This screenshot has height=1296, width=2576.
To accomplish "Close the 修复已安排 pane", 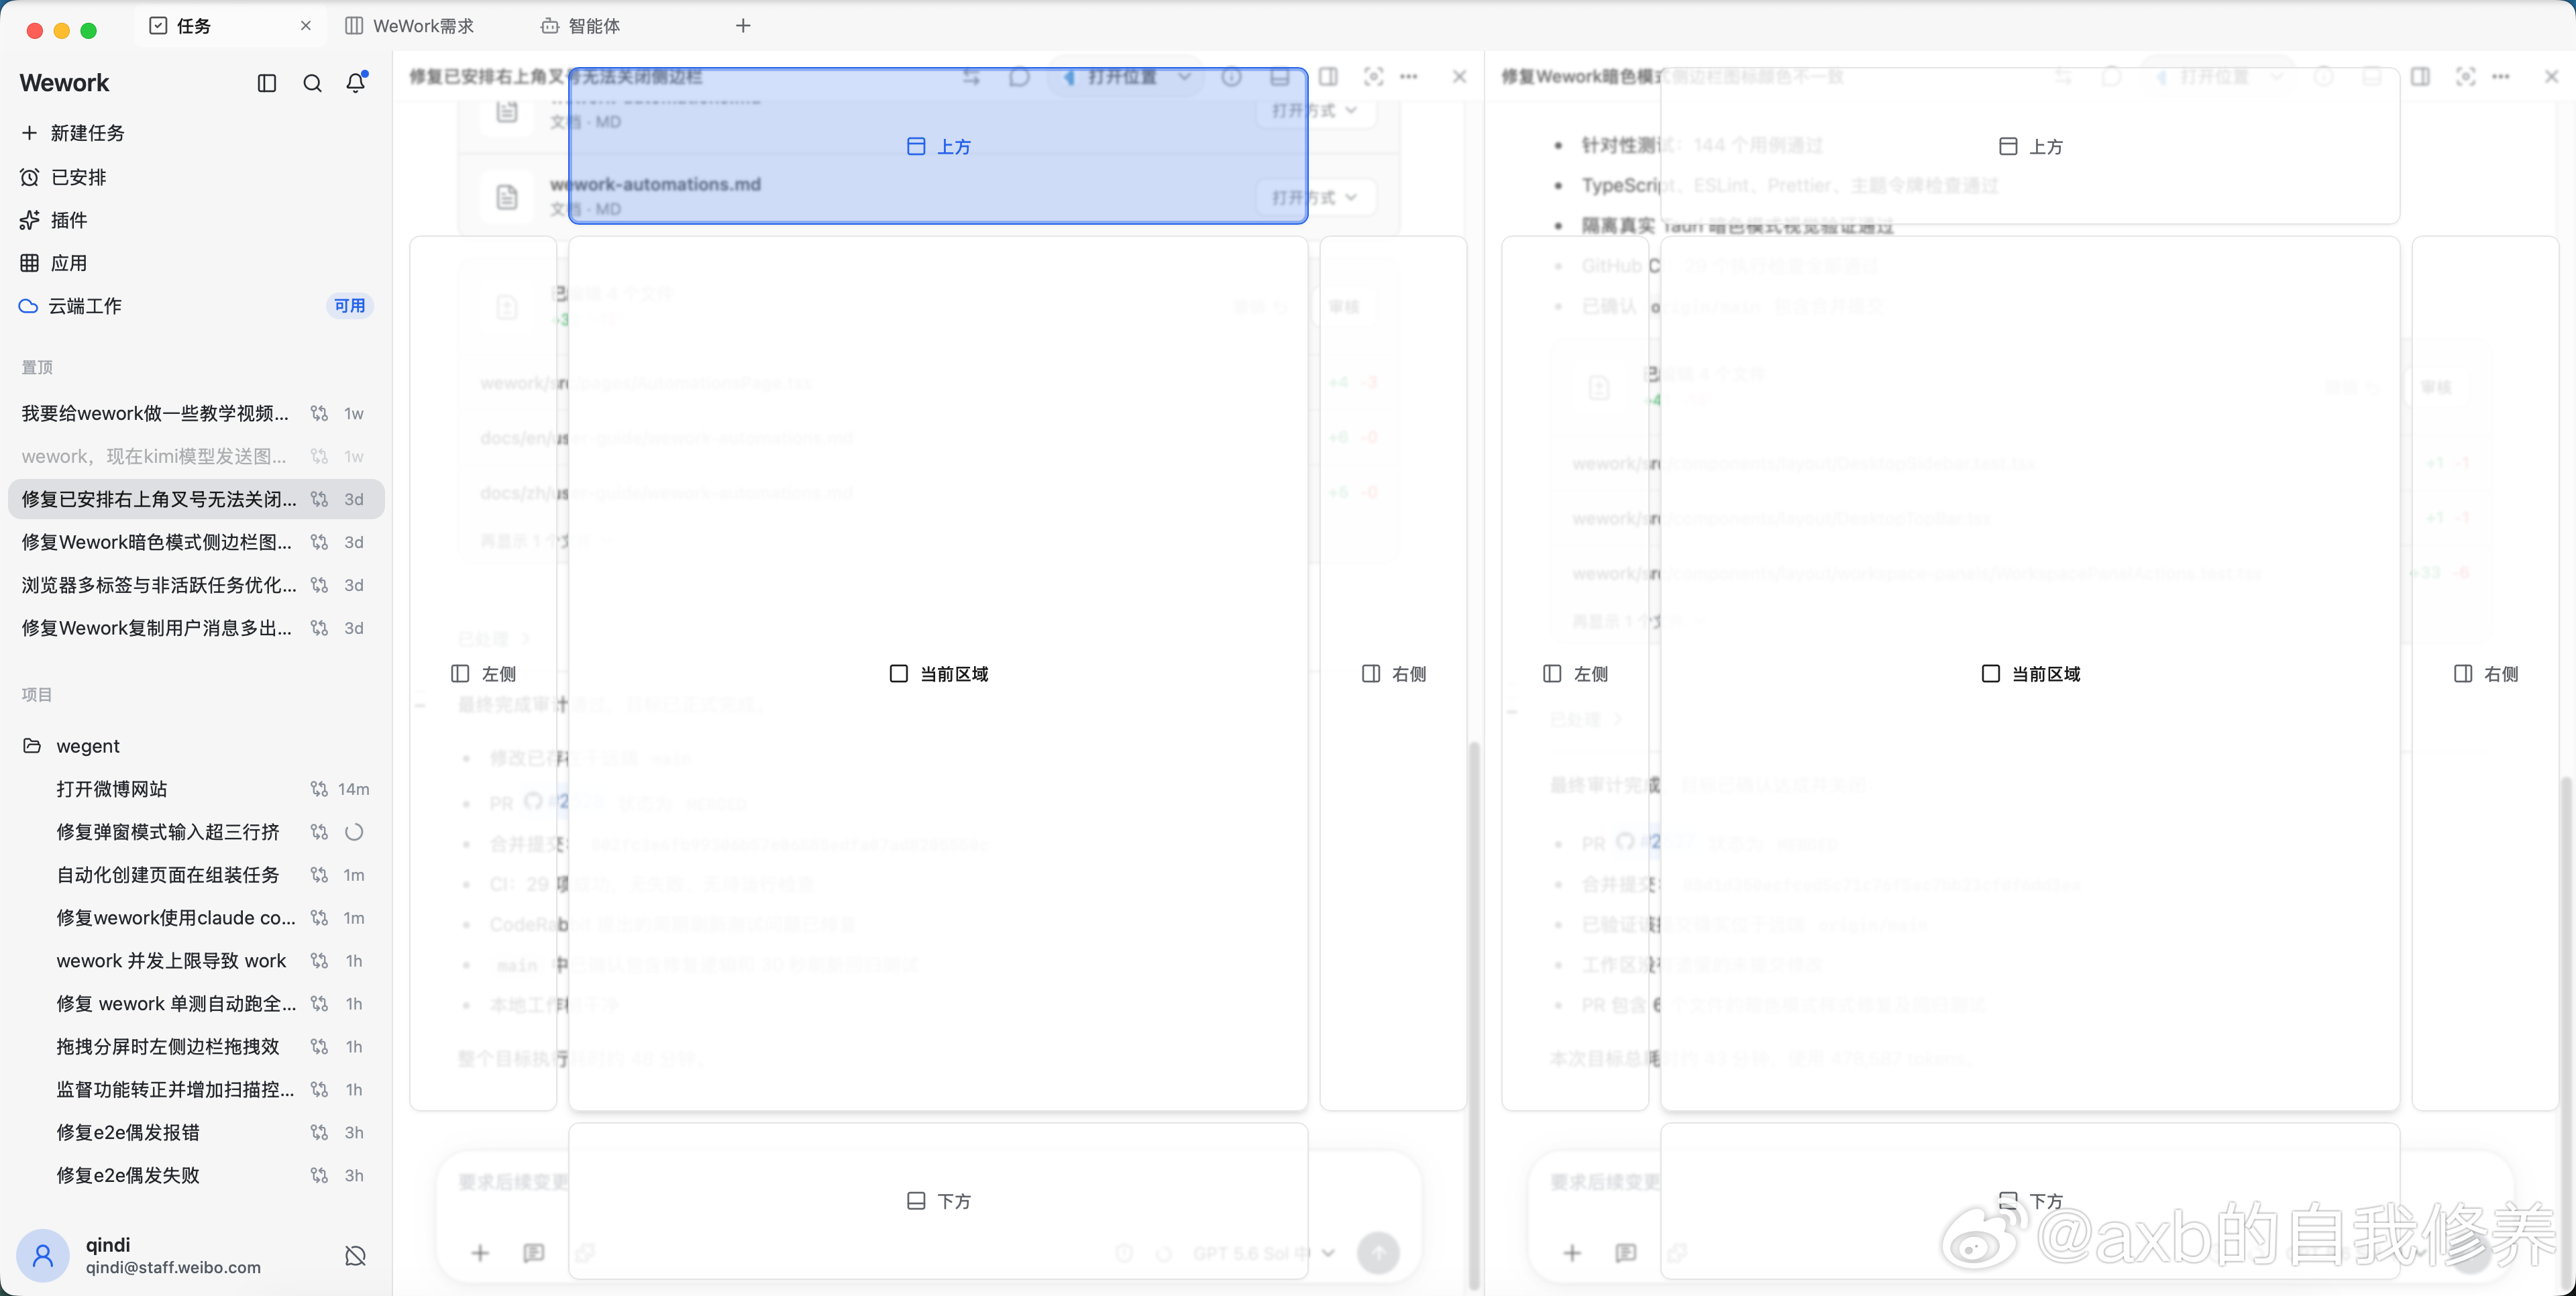I will click(1459, 77).
